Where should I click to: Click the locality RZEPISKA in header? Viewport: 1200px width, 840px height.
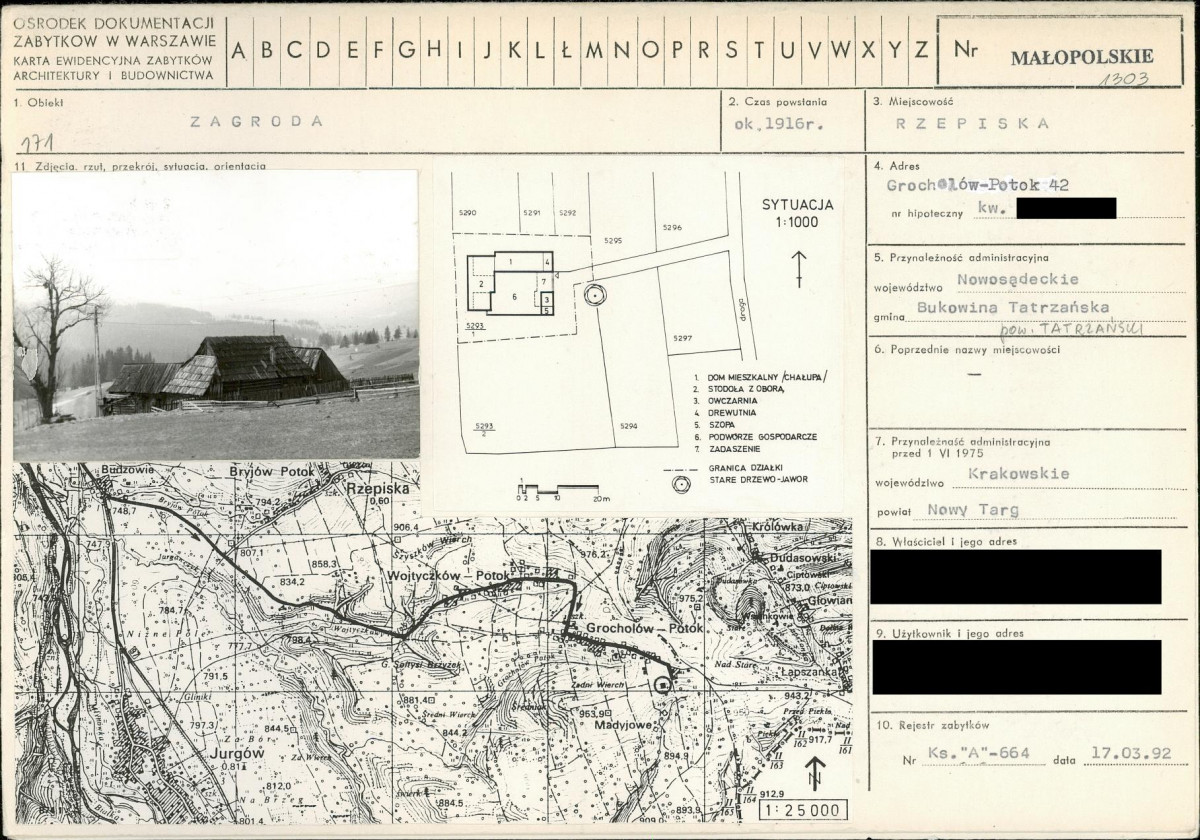[973, 124]
